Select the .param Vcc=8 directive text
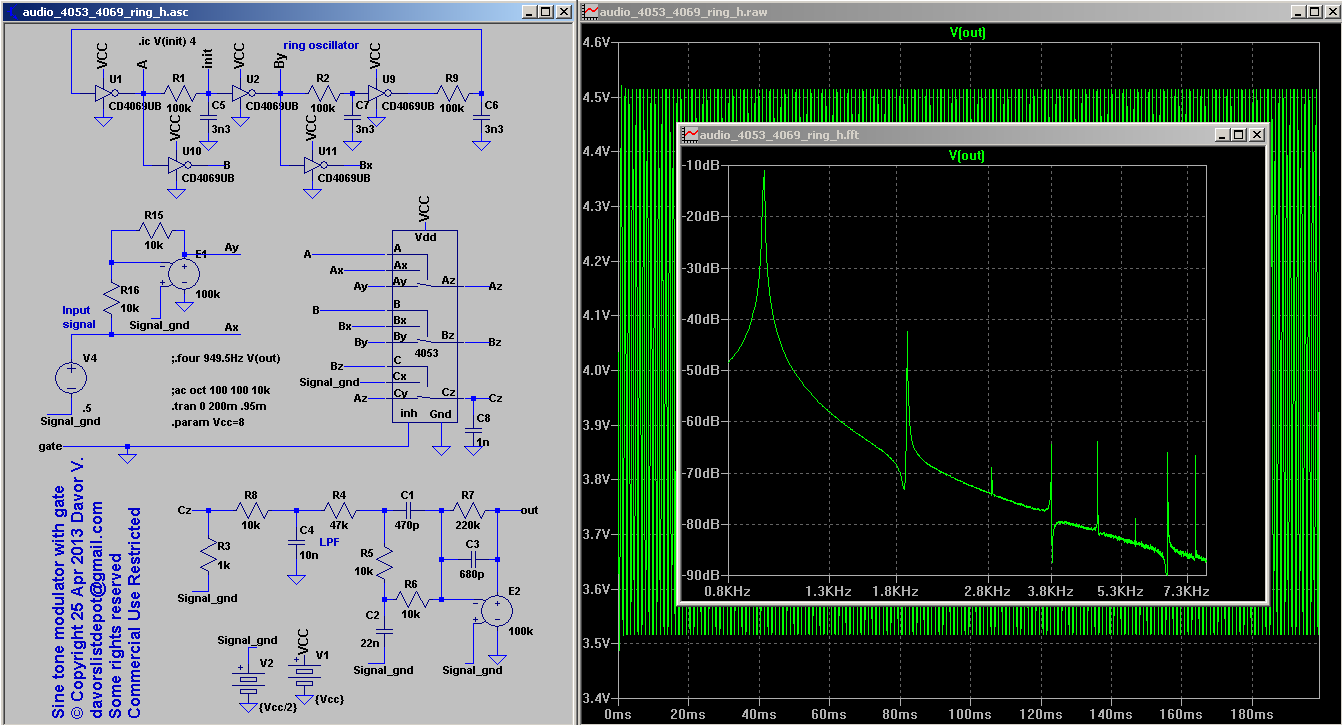Viewport: 1342px width, 725px height. pos(208,422)
